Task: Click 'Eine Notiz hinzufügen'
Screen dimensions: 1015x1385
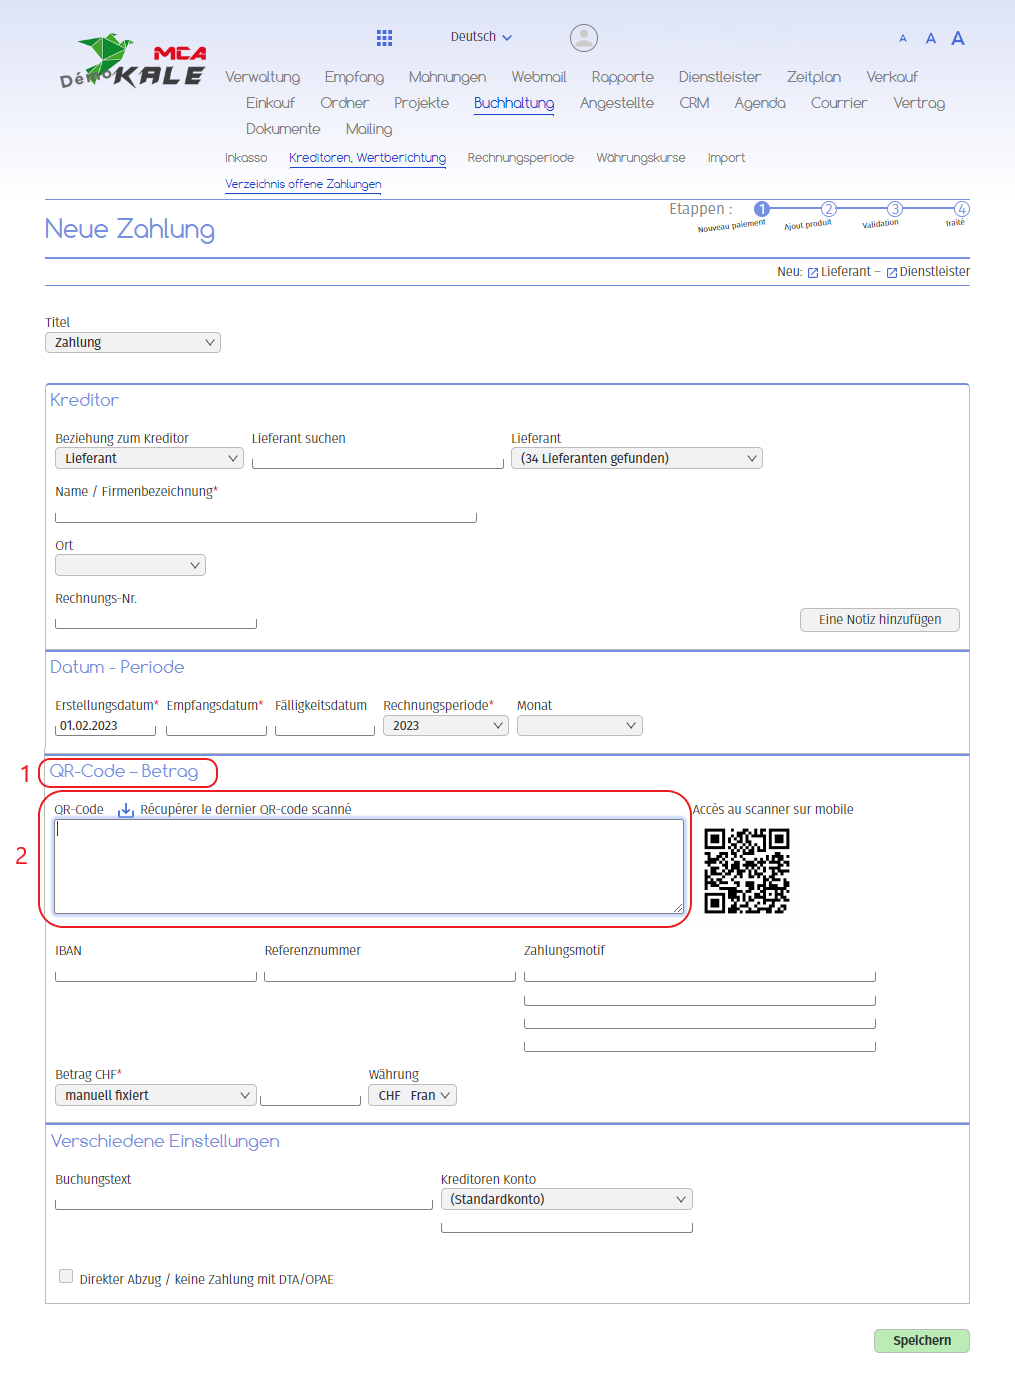Action: click(879, 619)
